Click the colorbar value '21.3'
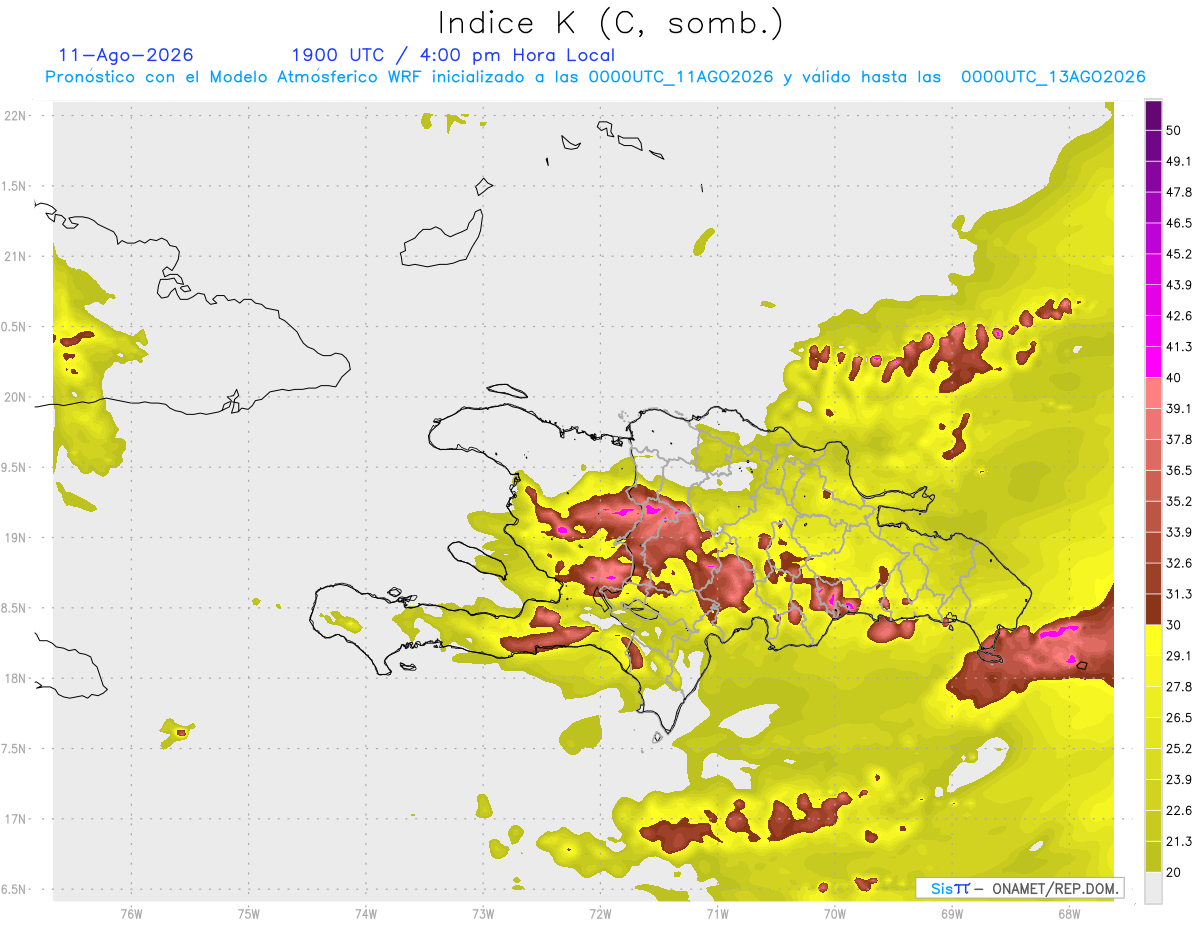 [x=1179, y=842]
